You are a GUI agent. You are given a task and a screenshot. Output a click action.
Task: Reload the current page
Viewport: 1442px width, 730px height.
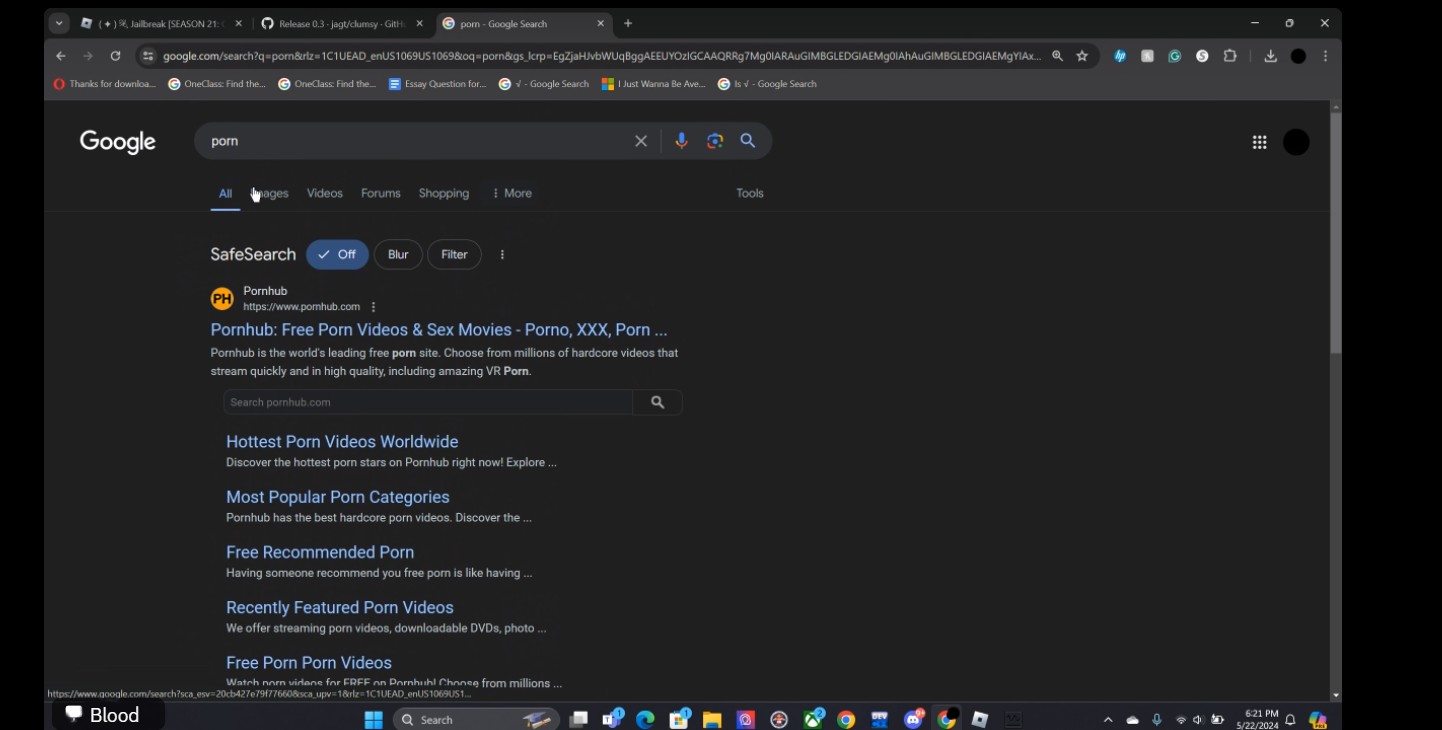(x=115, y=56)
